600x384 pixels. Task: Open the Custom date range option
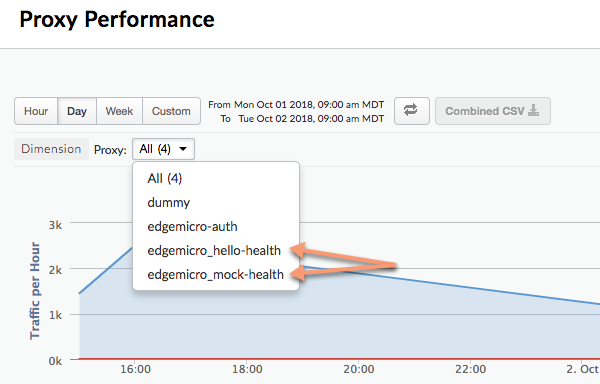171,111
